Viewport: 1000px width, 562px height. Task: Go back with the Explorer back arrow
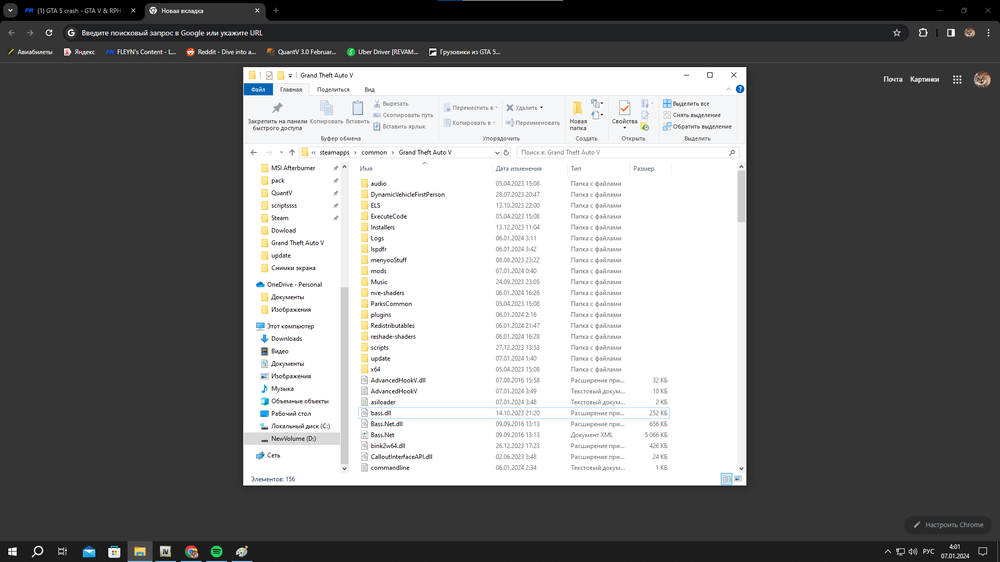tap(254, 152)
